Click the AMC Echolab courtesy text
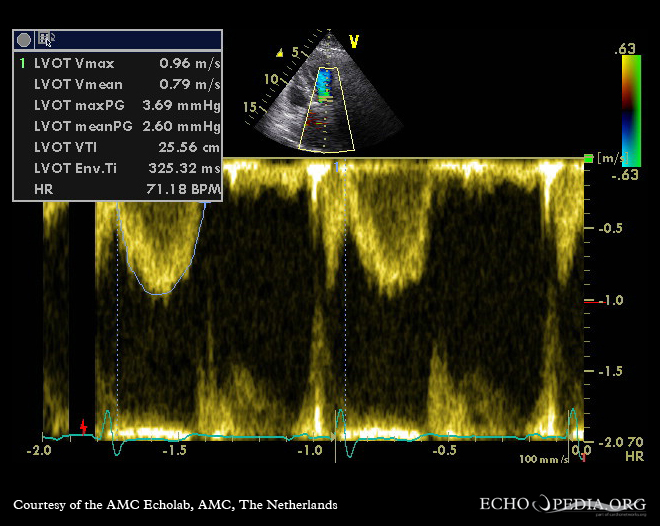The width and height of the screenshot is (660, 526). 175,505
